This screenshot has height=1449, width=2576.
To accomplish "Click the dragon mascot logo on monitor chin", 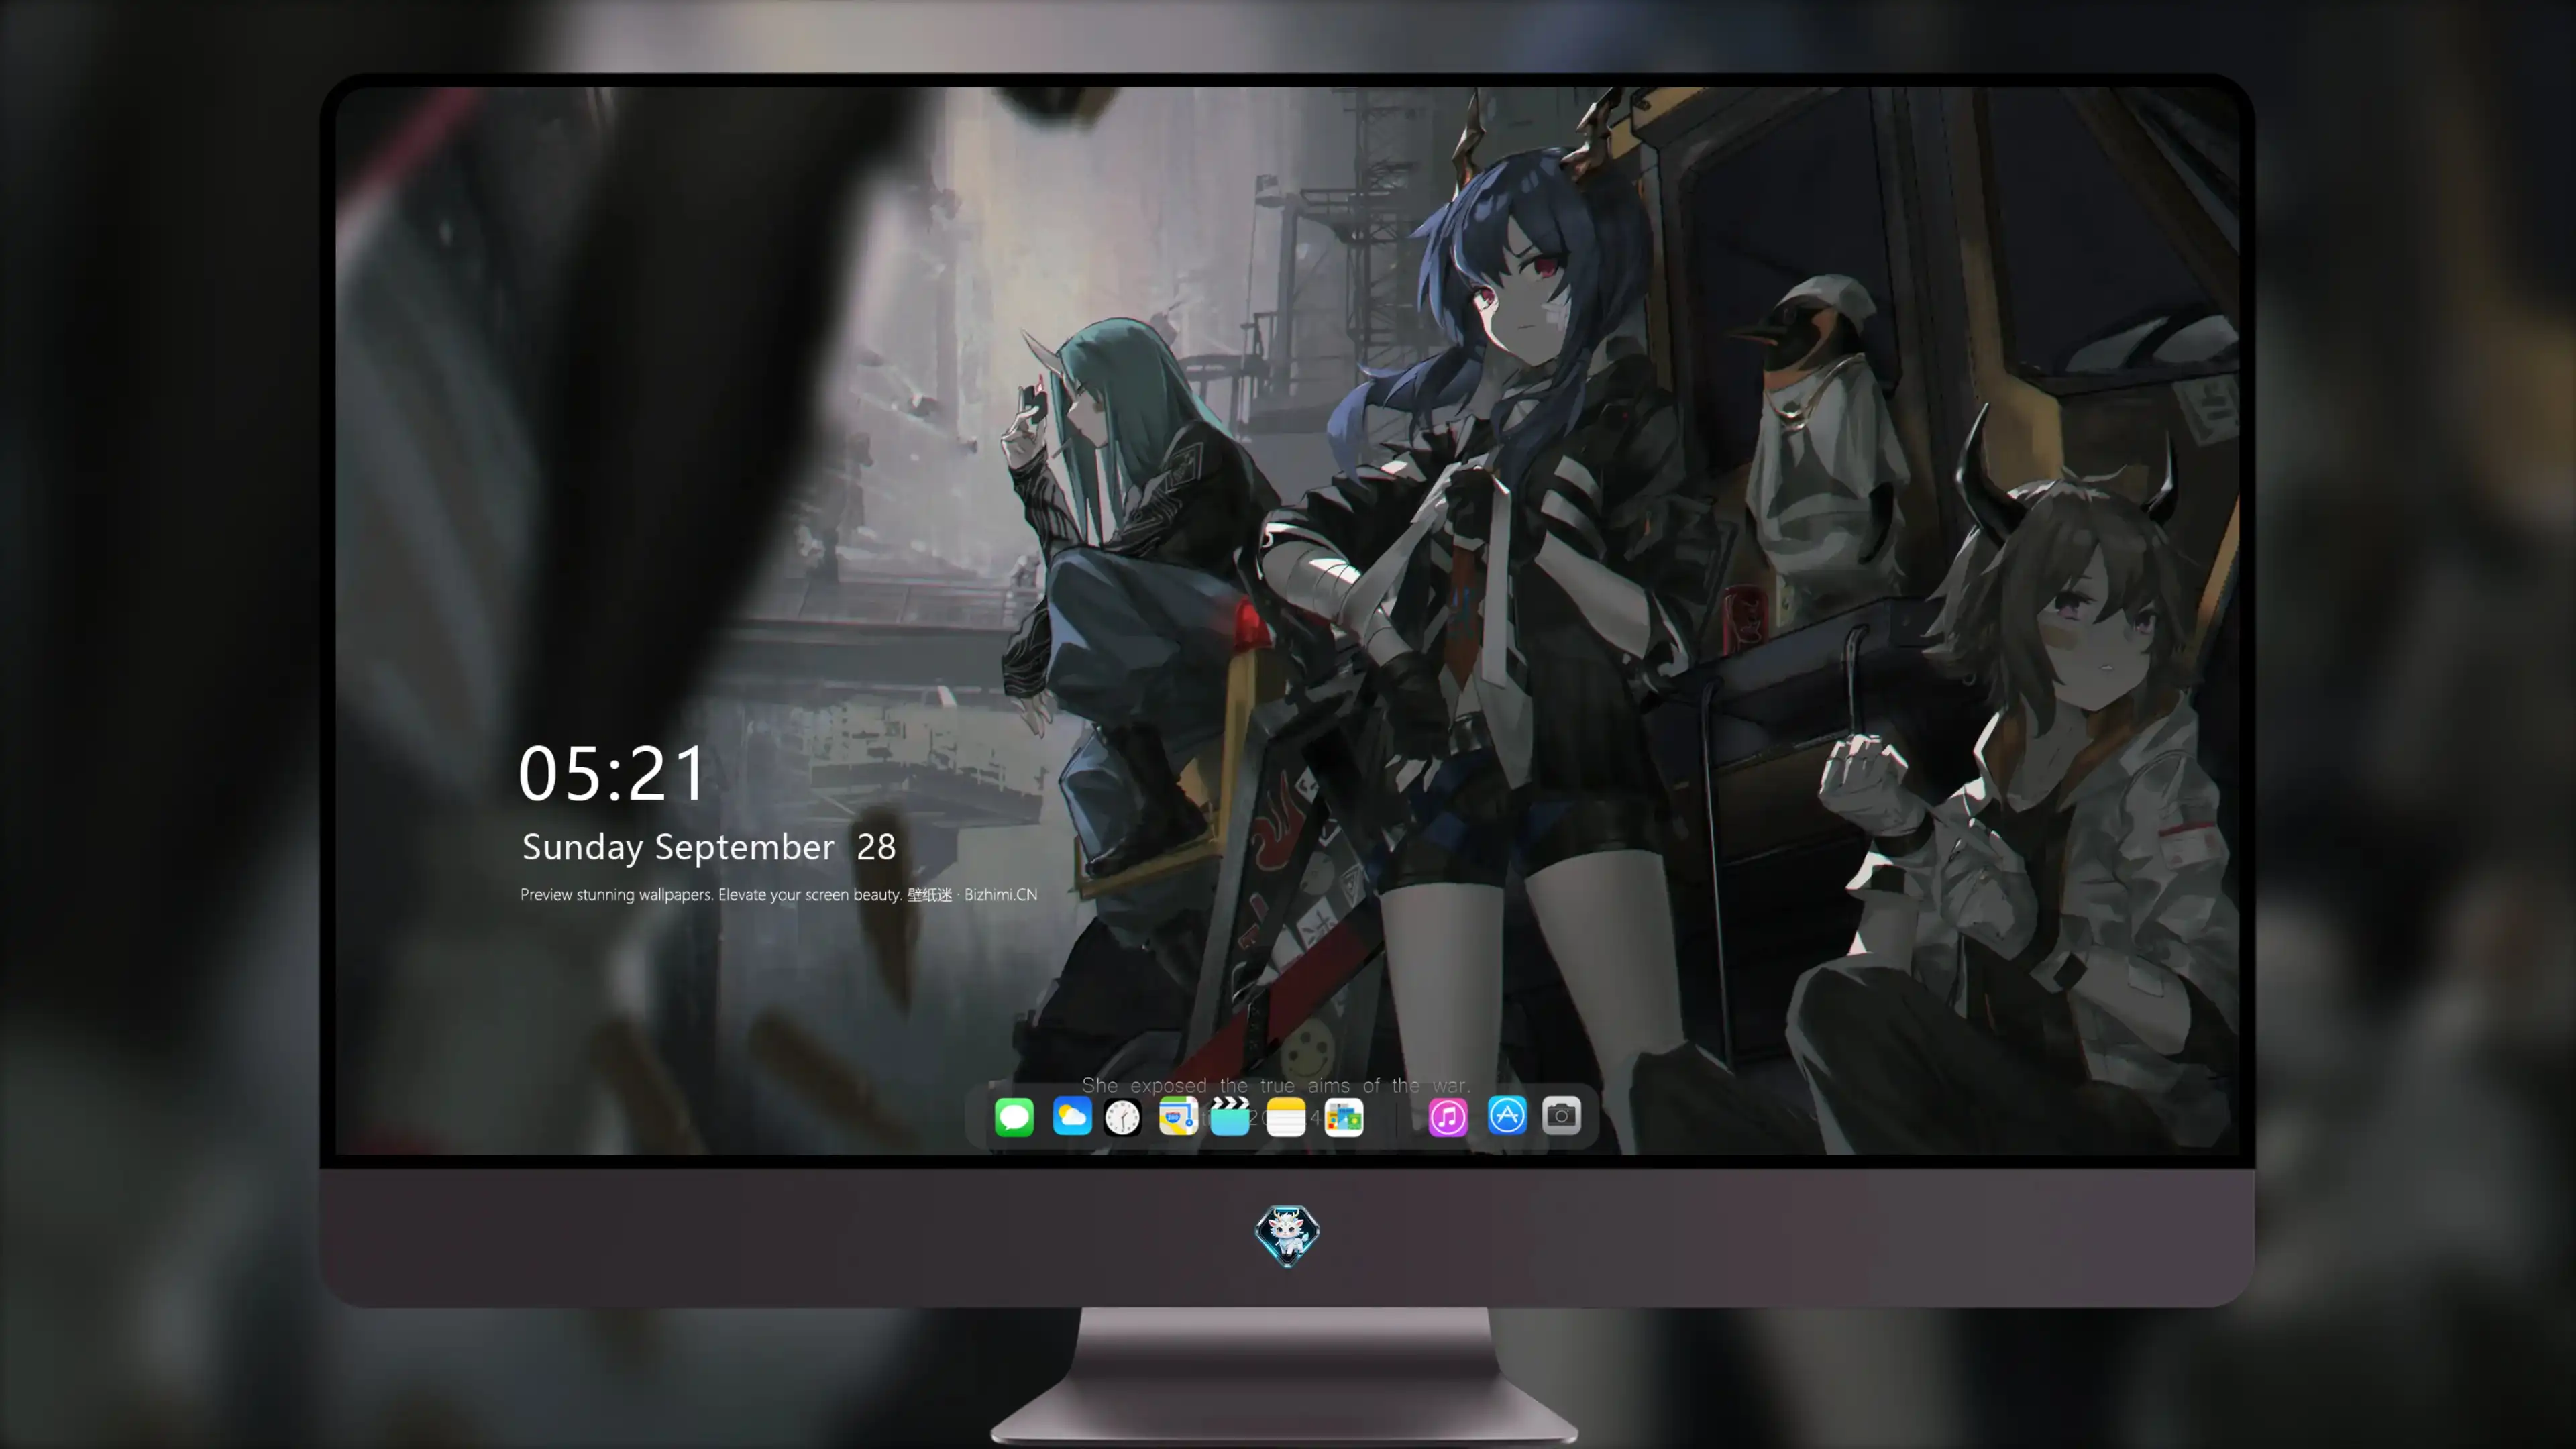I will coord(1287,1236).
